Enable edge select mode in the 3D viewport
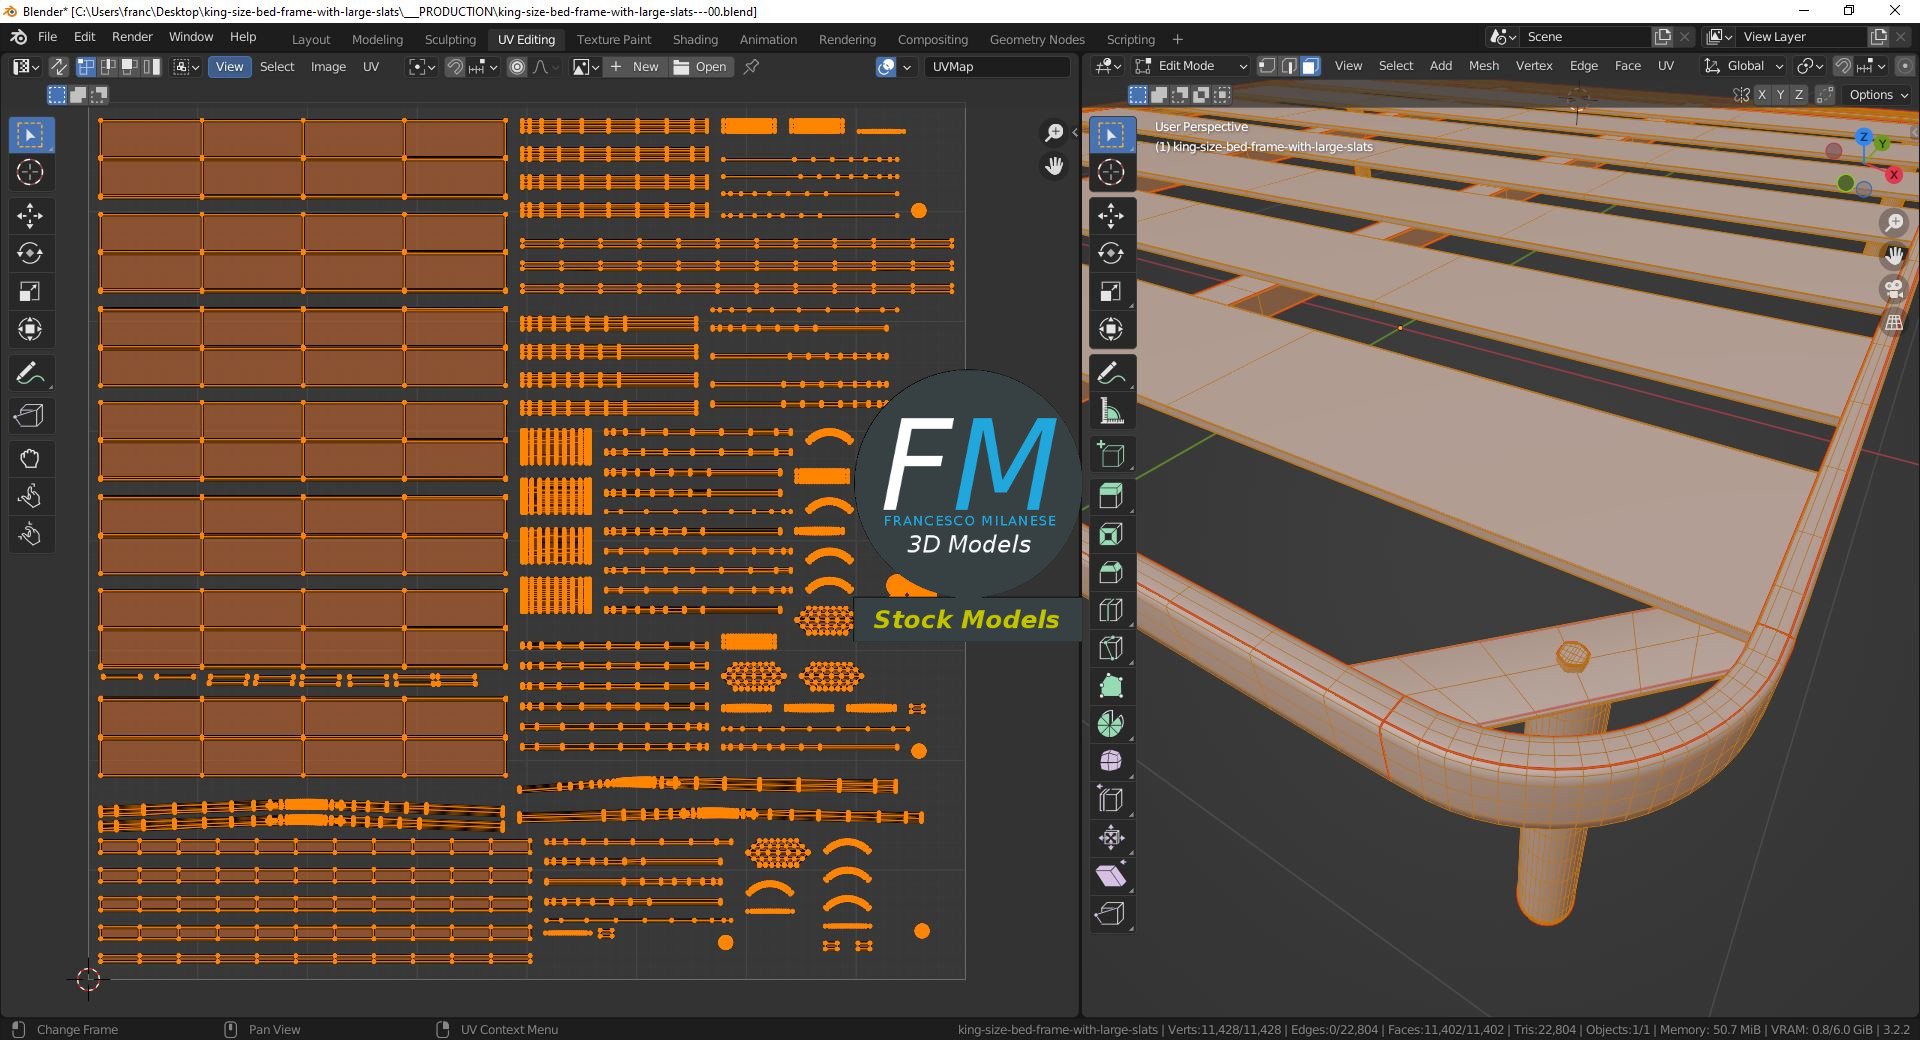 [x=1289, y=66]
